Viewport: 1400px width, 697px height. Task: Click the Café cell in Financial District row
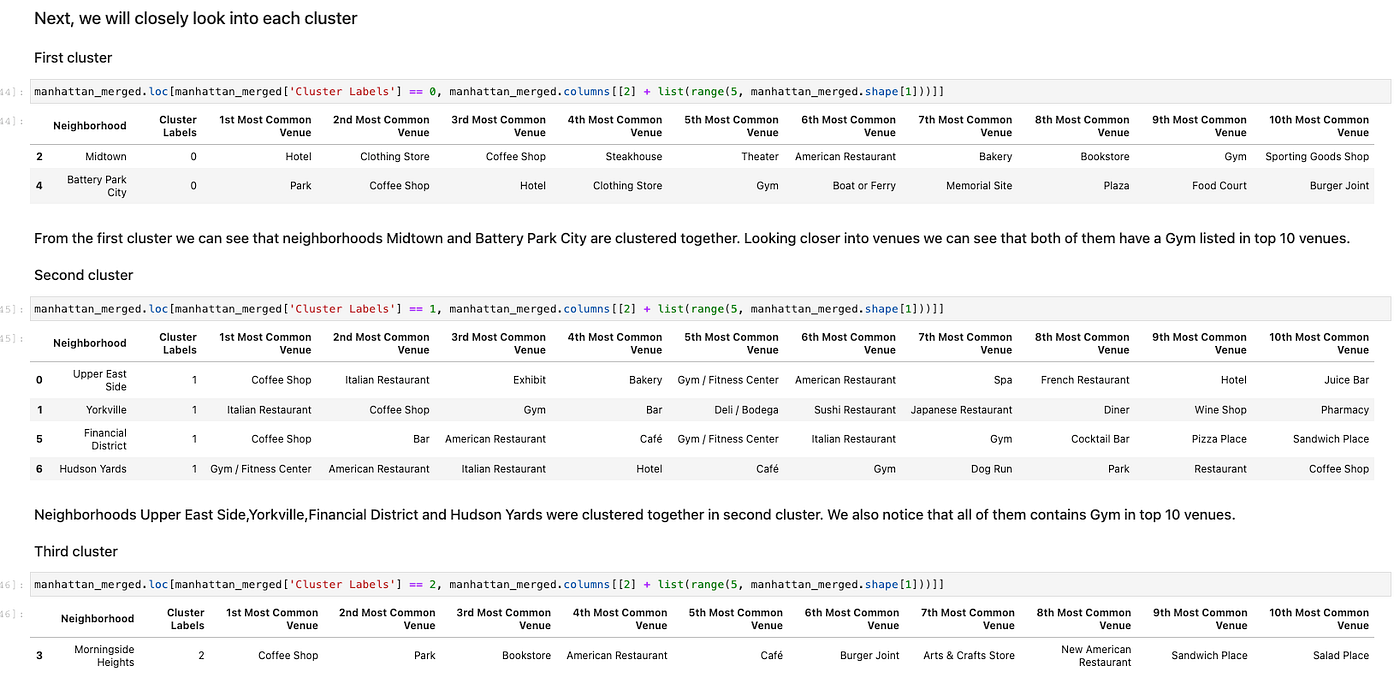pos(650,439)
